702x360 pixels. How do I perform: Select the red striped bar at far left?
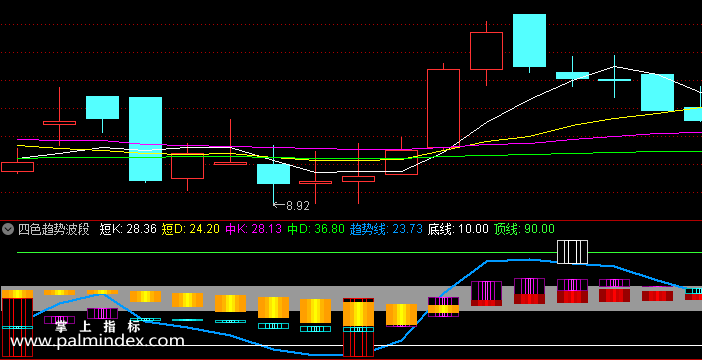point(17,327)
